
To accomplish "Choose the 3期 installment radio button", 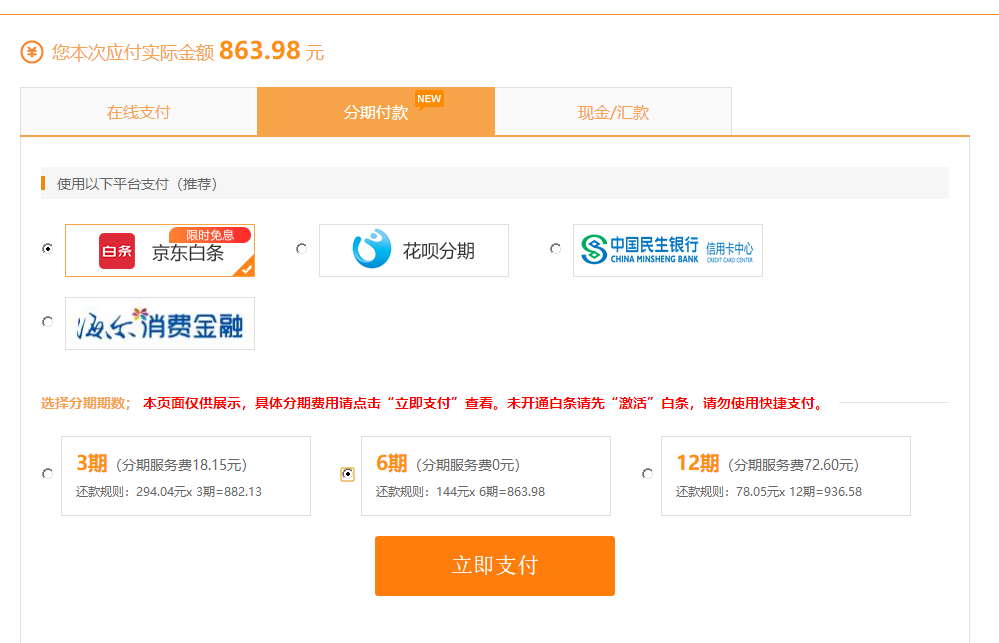I will (47, 474).
